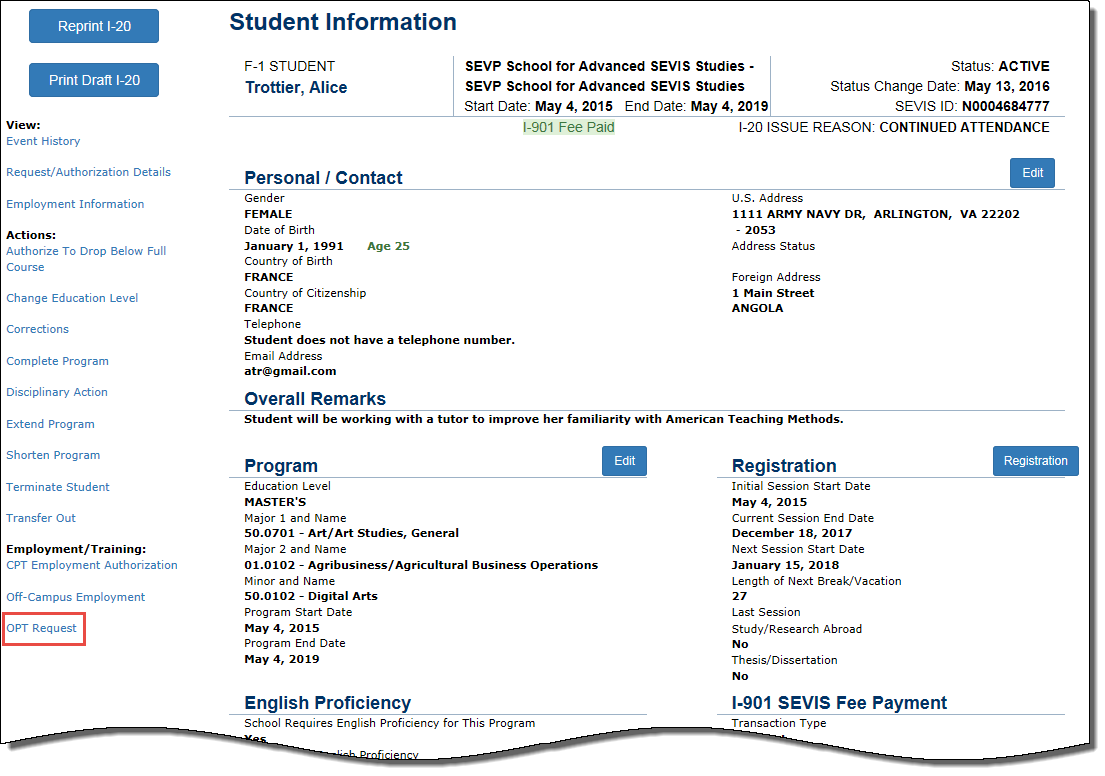Open the Event History view

click(x=43, y=141)
